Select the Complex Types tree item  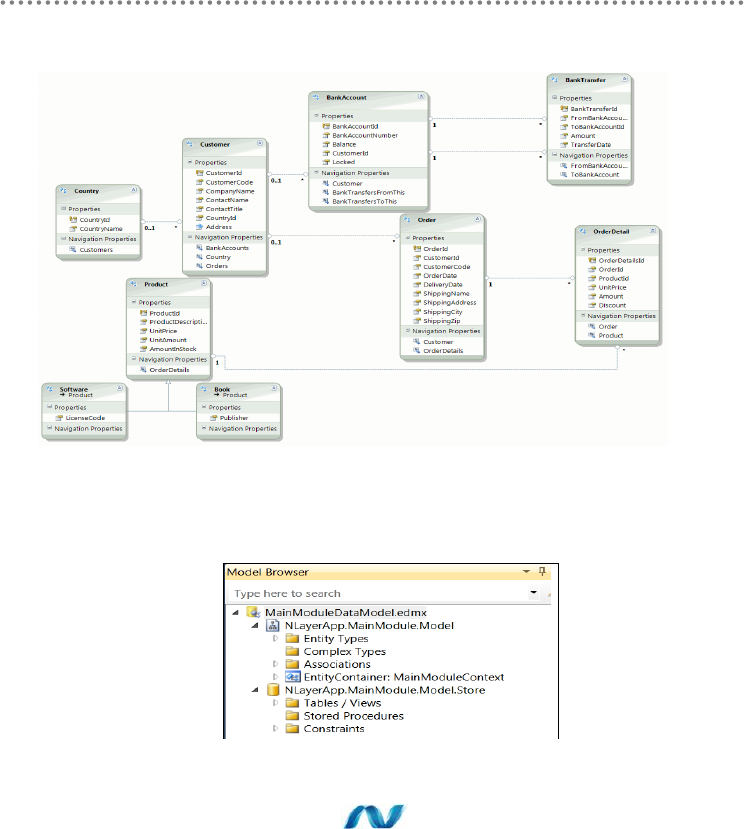(x=345, y=652)
